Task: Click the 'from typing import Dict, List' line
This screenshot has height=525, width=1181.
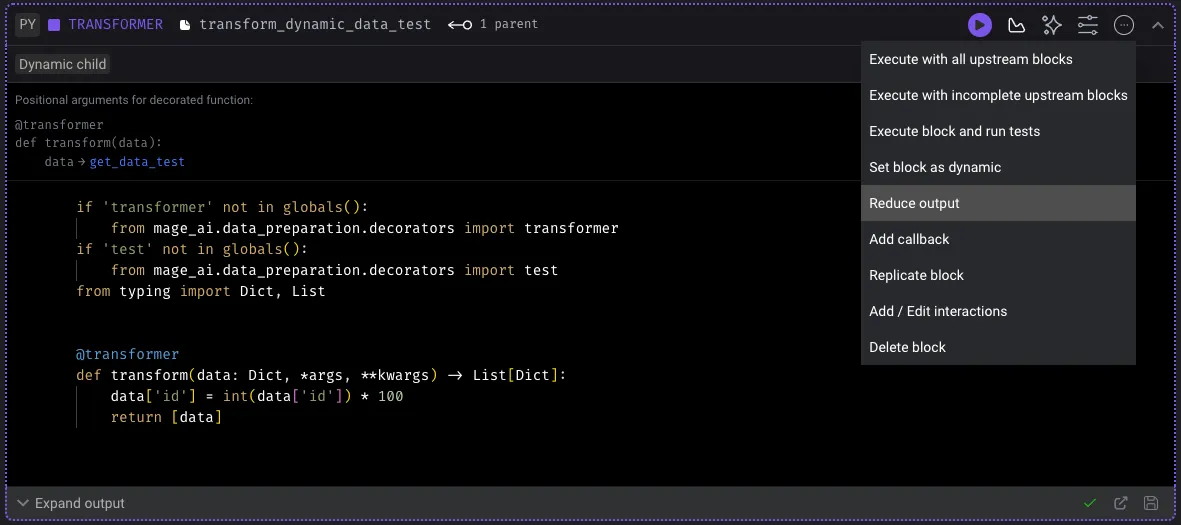Action: (x=201, y=291)
